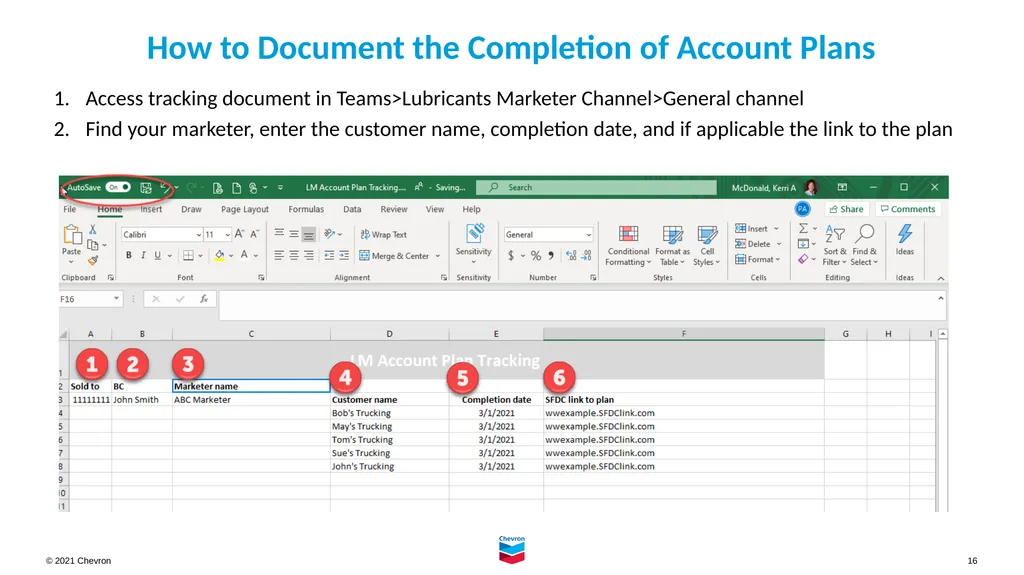
Task: Switch to the Data tab
Action: [352, 209]
